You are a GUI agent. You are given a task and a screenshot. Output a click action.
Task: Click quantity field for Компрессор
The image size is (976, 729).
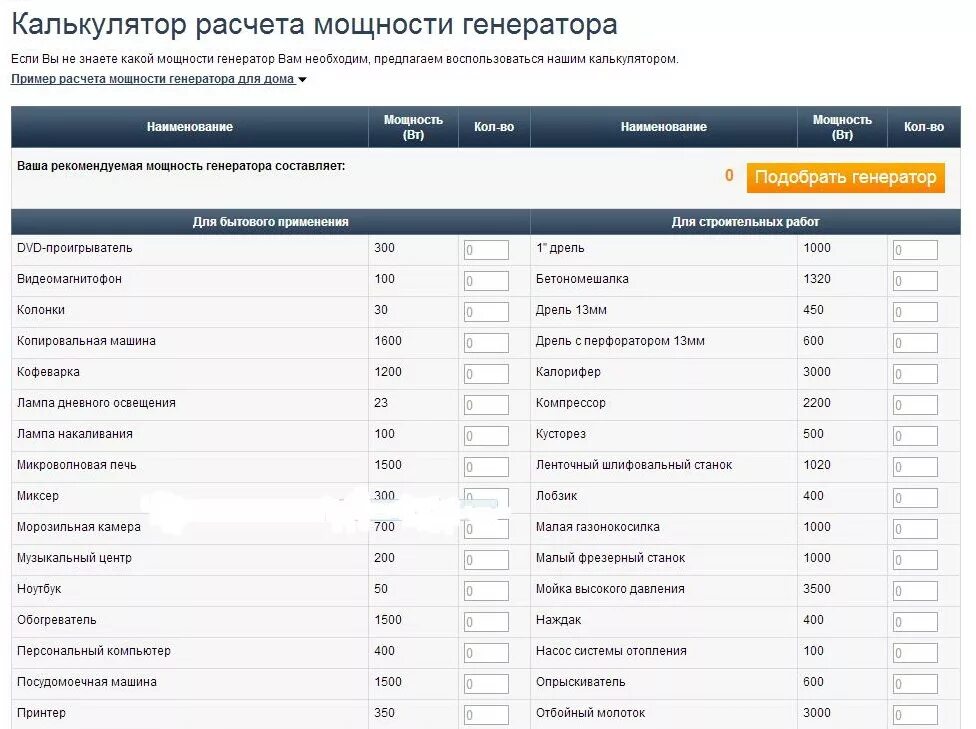click(915, 405)
